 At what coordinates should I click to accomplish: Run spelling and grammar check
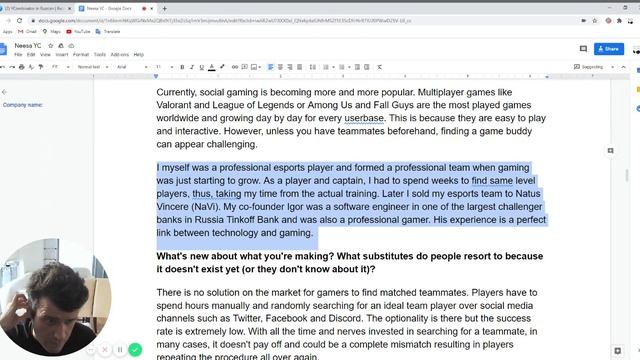31,67
